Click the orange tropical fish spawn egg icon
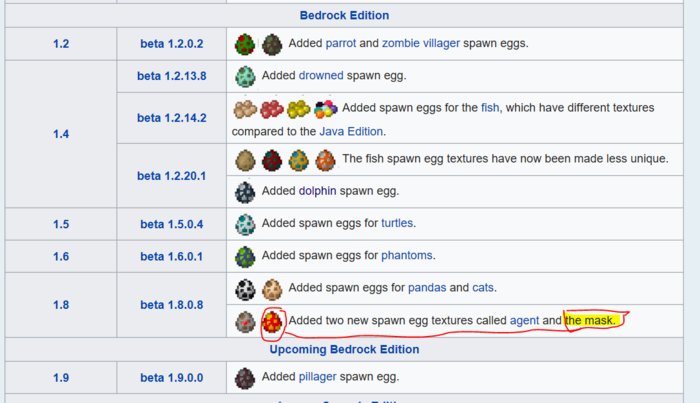 [325, 160]
